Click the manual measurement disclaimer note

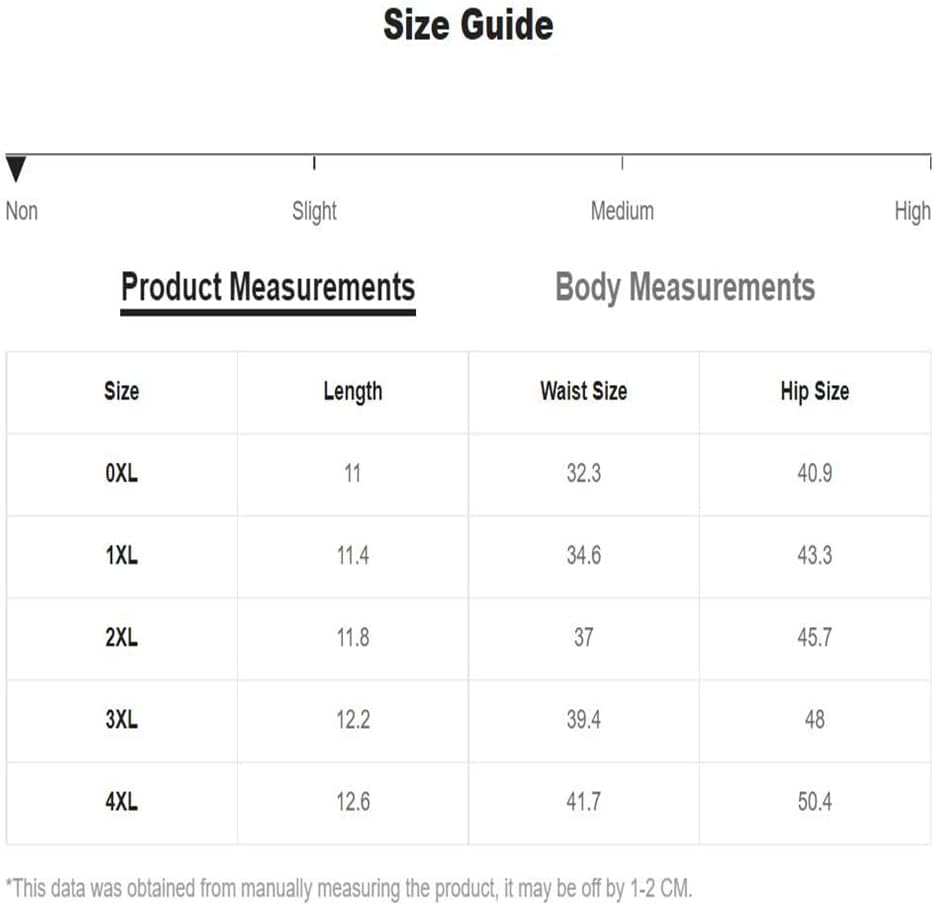(349, 888)
